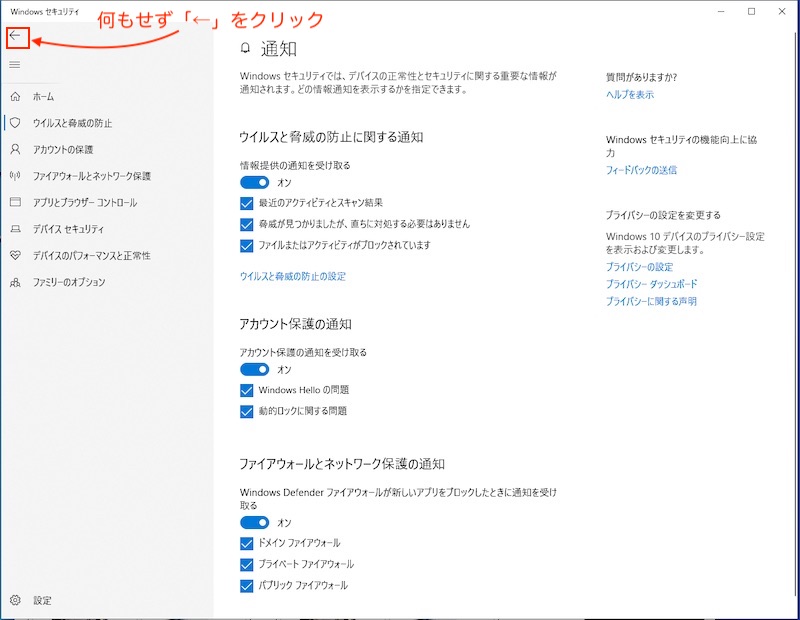This screenshot has height=620, width=800.
Task: Click フィードバックの送信 link
Action: point(641,170)
